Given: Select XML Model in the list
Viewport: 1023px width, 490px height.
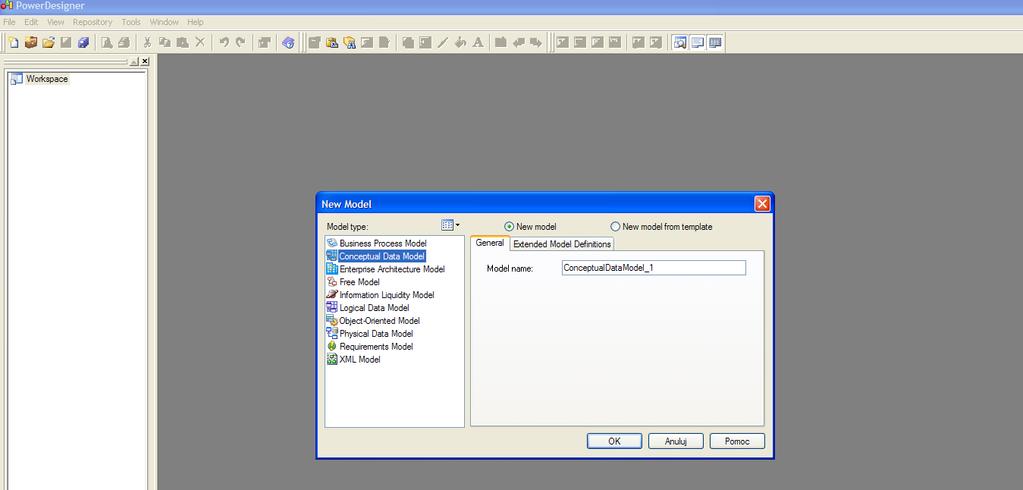Looking at the screenshot, I should 354,360.
